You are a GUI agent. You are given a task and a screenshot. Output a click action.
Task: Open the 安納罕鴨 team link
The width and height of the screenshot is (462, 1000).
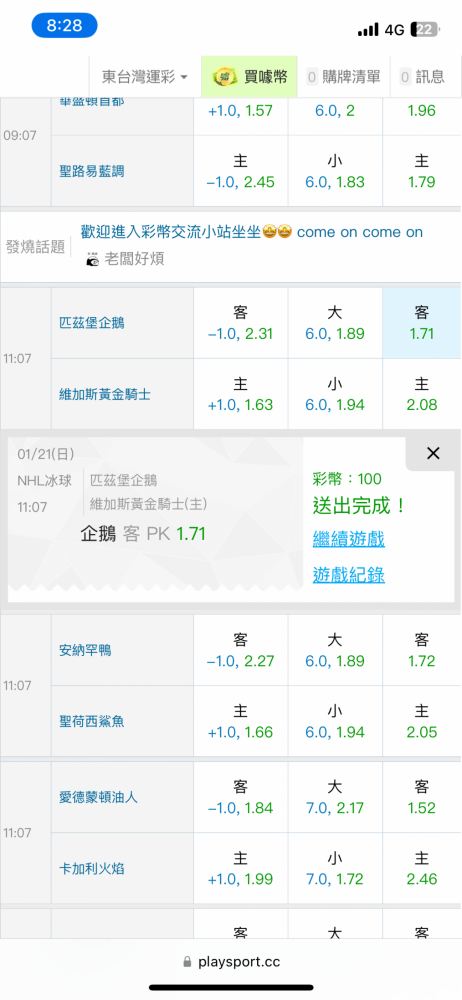(x=85, y=650)
